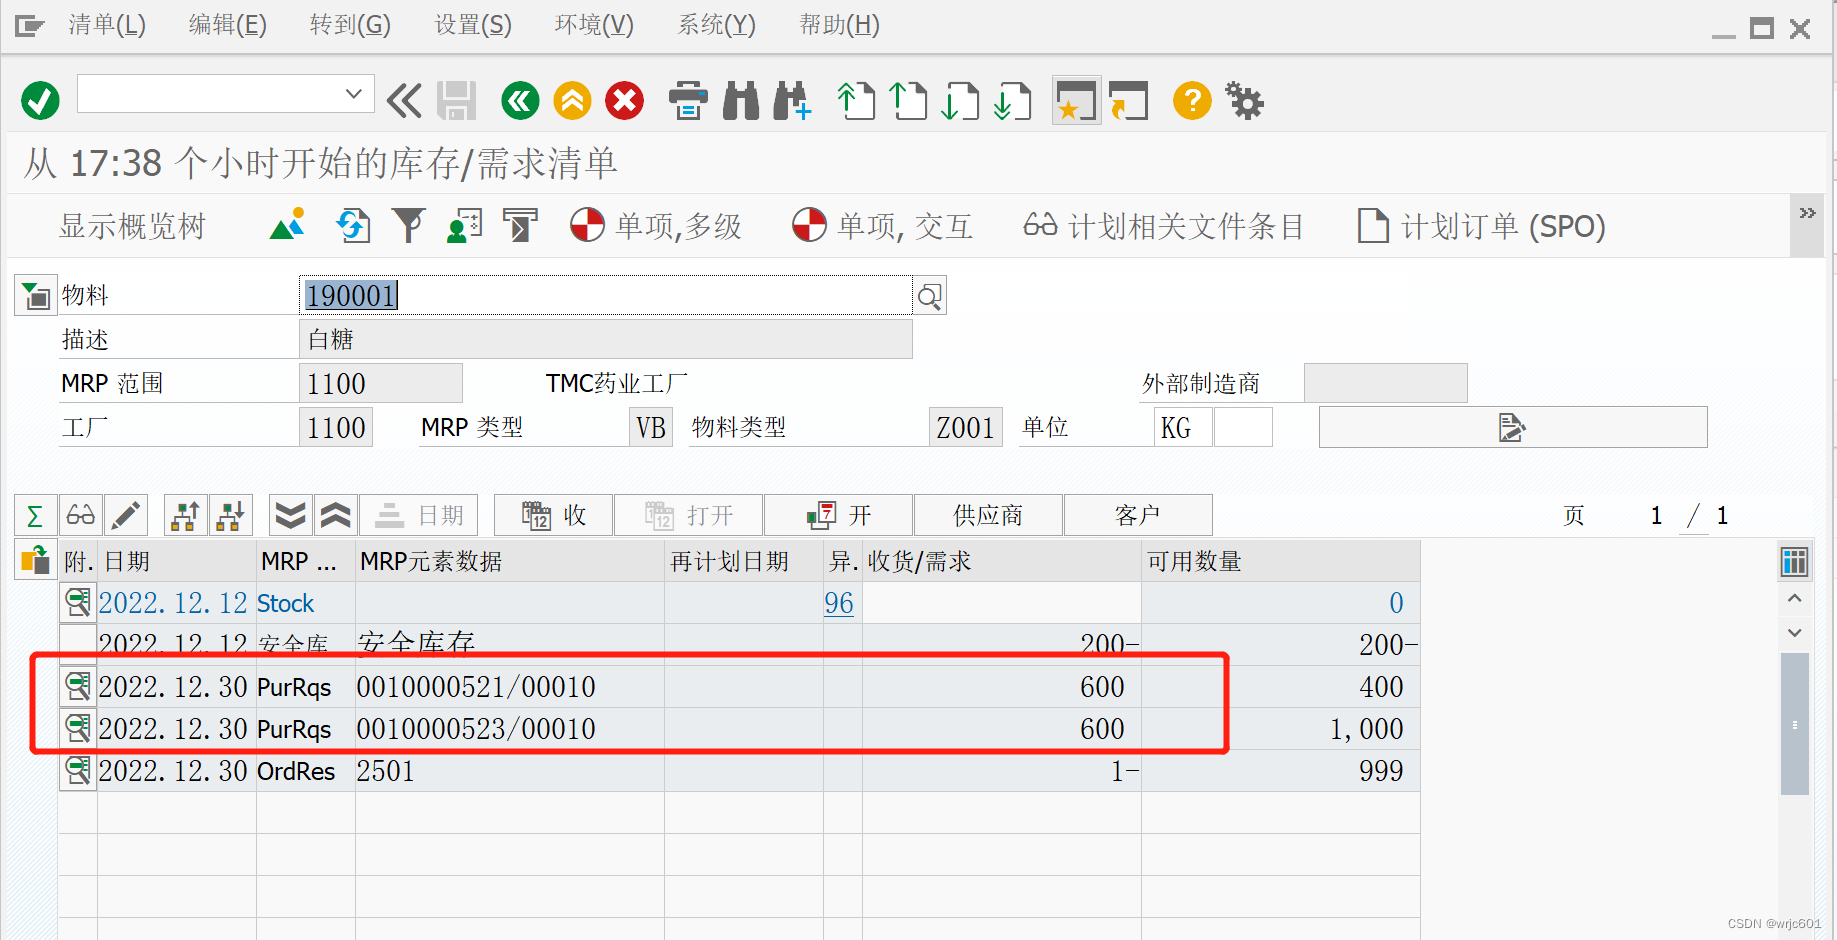Viewport: 1837px width, 940px height.
Task: Click the Save floppy disk icon
Action: [456, 101]
